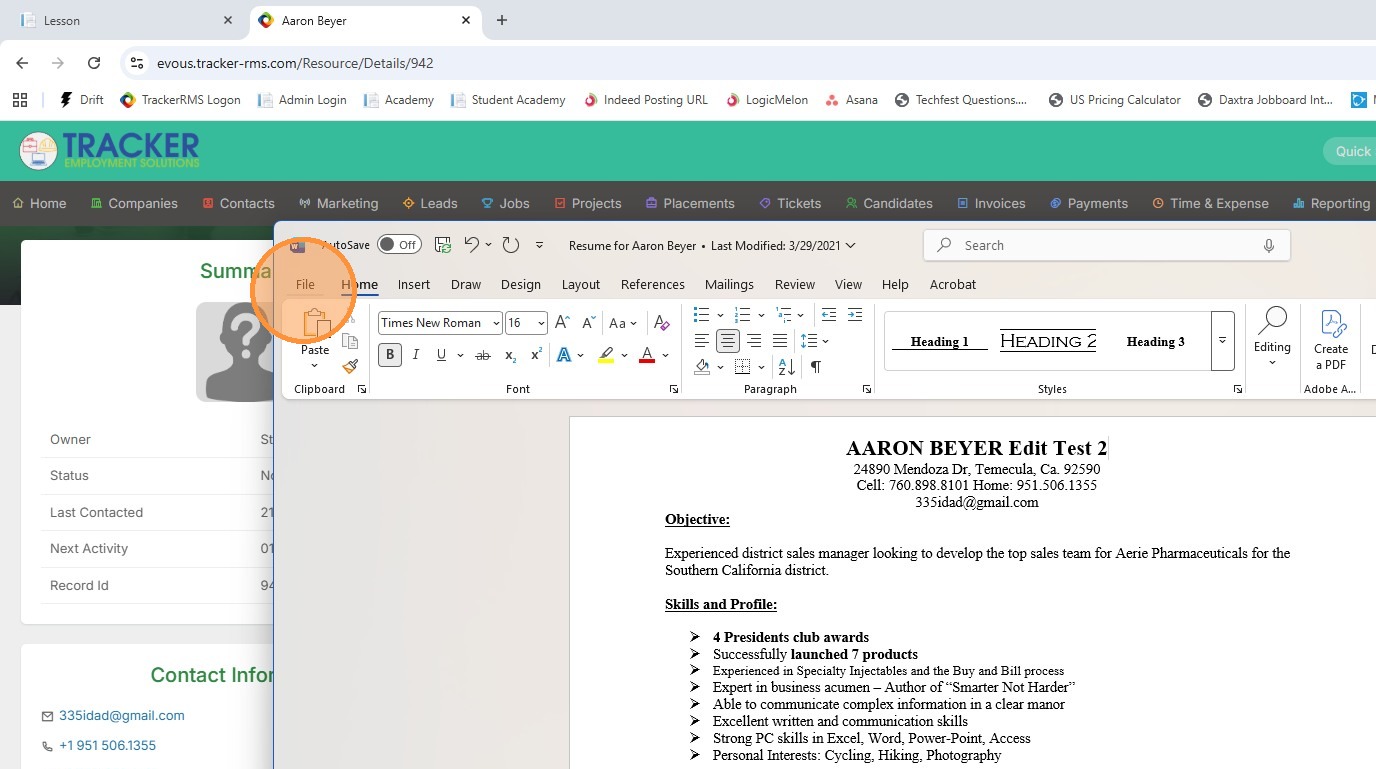Click the Redo icon in Word

pyautogui.click(x=510, y=245)
